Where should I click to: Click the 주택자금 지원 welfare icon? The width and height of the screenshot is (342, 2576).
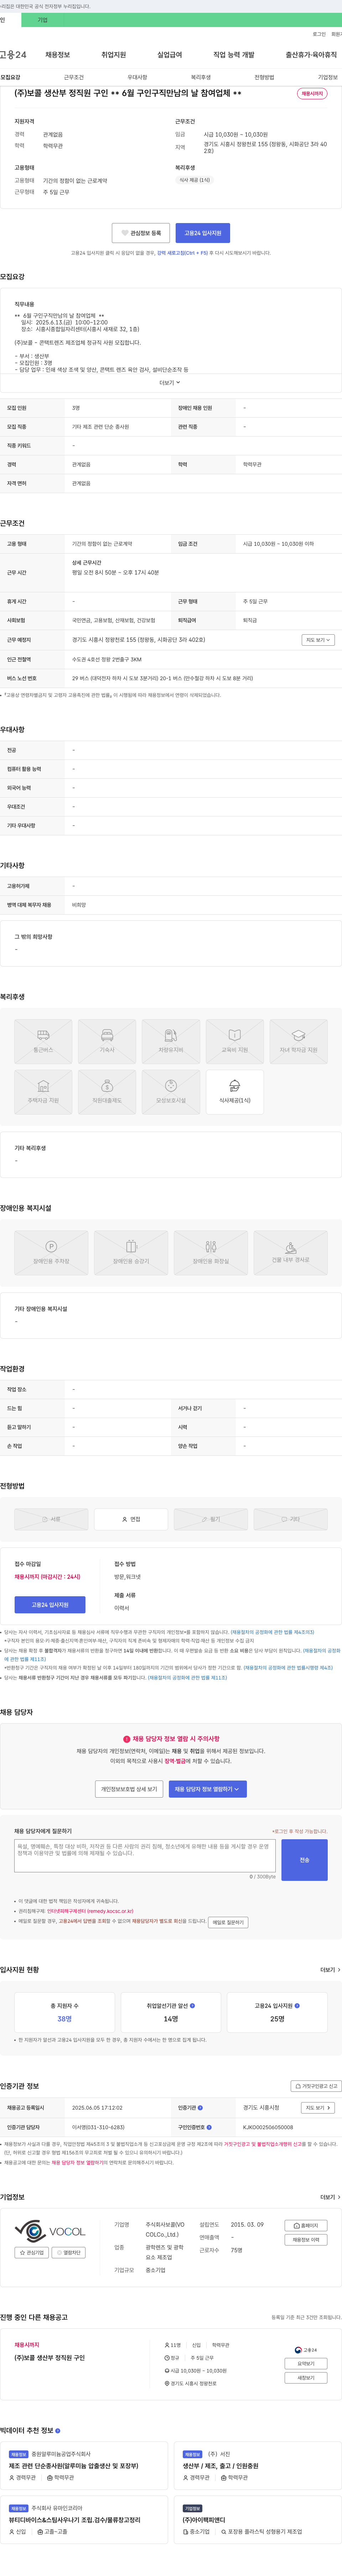[43, 1092]
